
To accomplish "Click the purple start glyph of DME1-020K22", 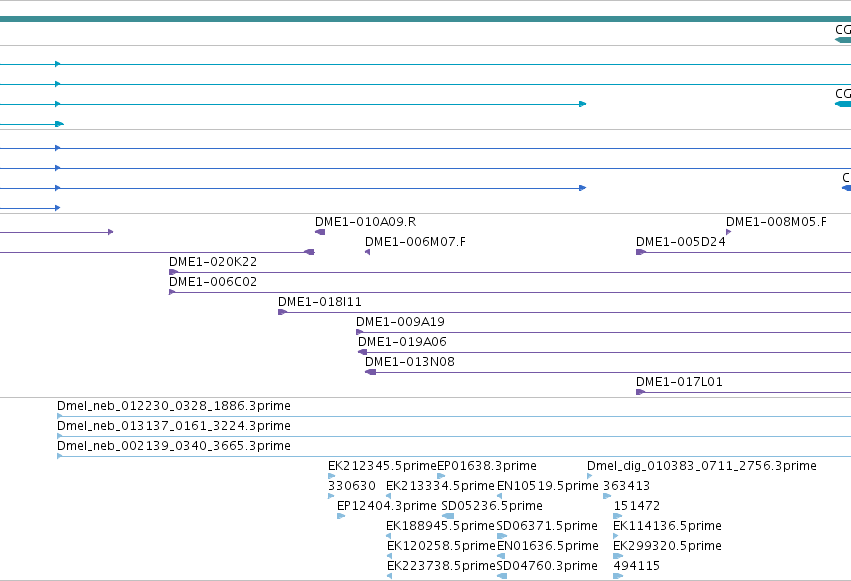I will (173, 272).
